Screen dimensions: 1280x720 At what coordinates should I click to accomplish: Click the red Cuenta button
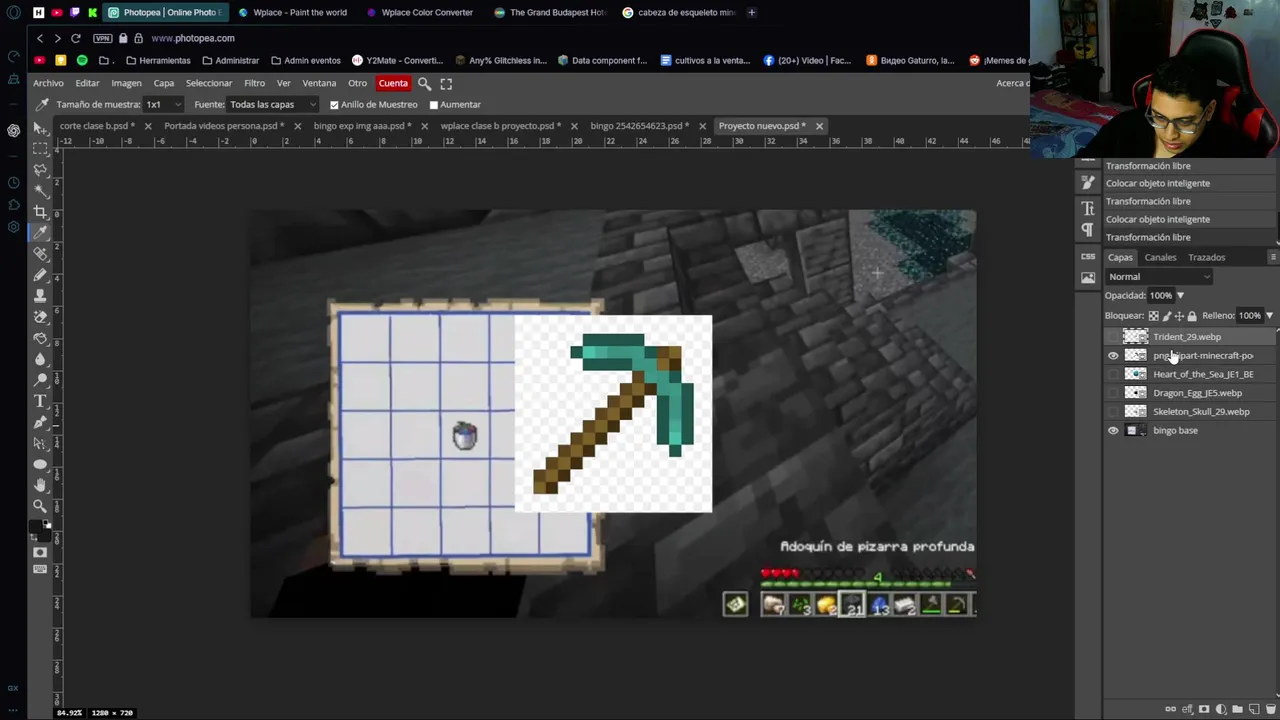[393, 84]
